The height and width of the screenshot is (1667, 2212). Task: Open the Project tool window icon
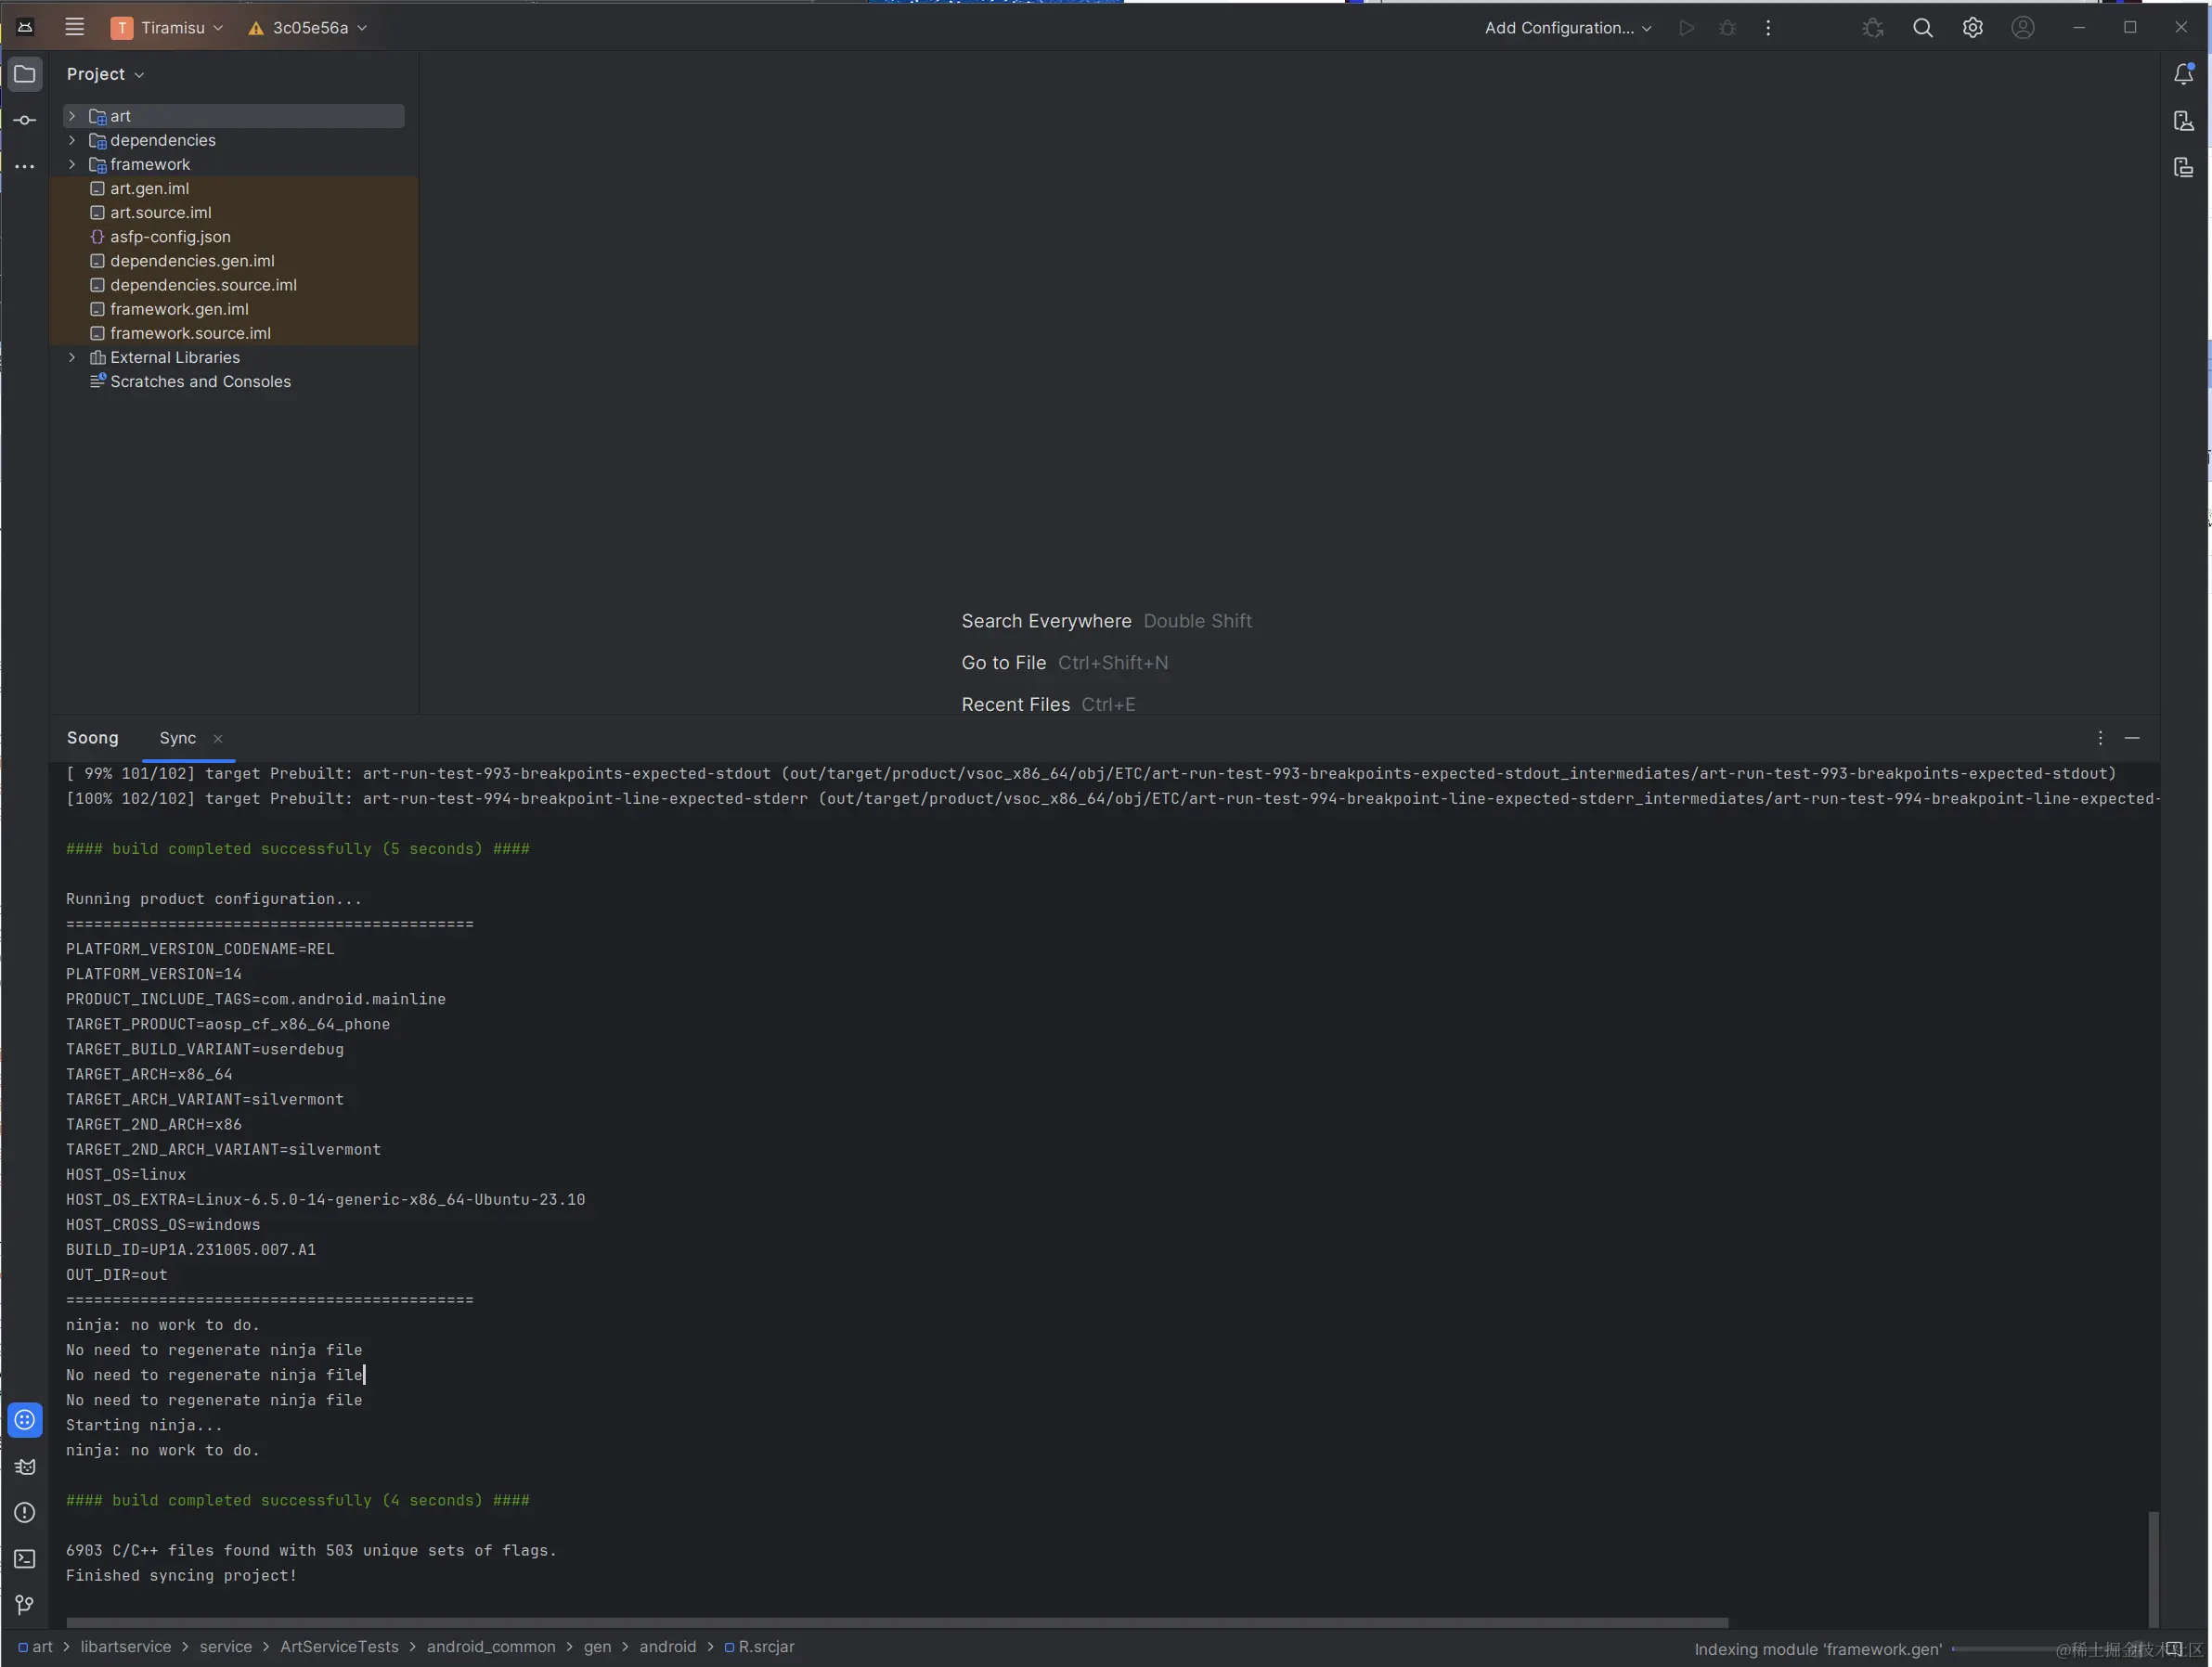click(x=25, y=74)
